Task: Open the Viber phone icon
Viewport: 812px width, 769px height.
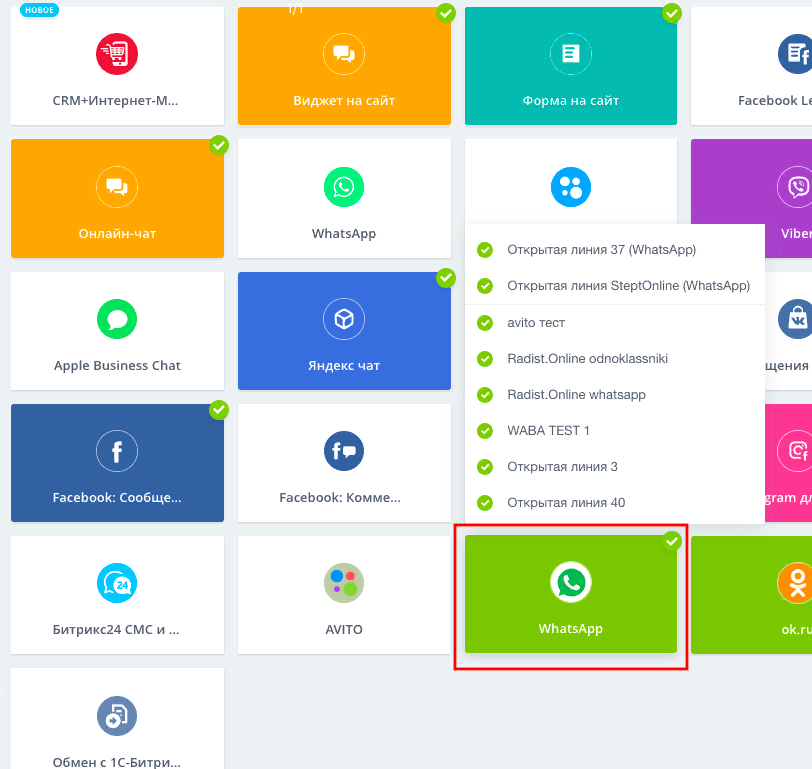Action: tap(795, 187)
